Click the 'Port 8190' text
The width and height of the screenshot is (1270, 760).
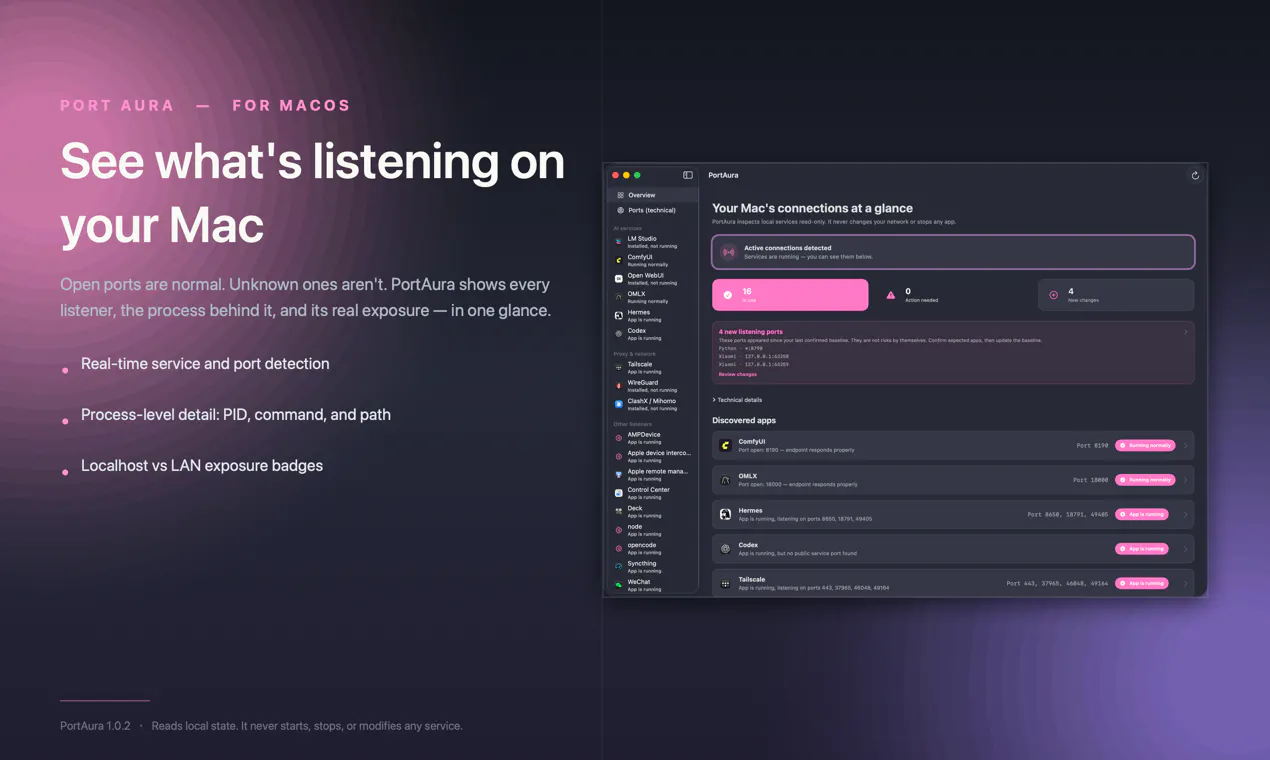[1092, 445]
